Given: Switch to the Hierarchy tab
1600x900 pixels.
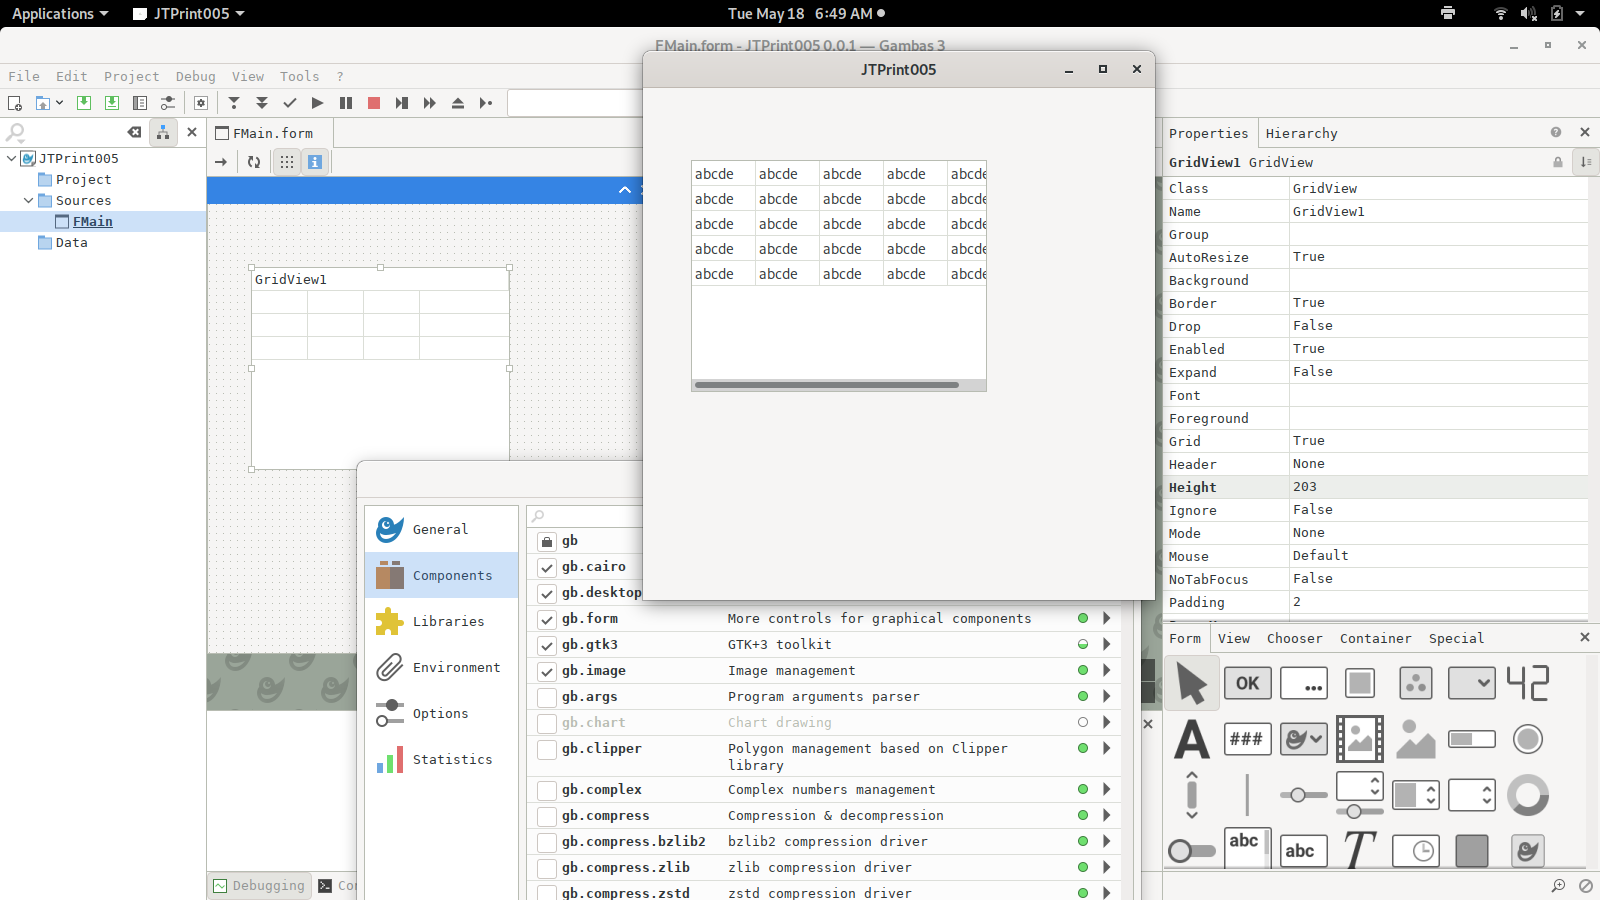Looking at the screenshot, I should [x=1301, y=134].
